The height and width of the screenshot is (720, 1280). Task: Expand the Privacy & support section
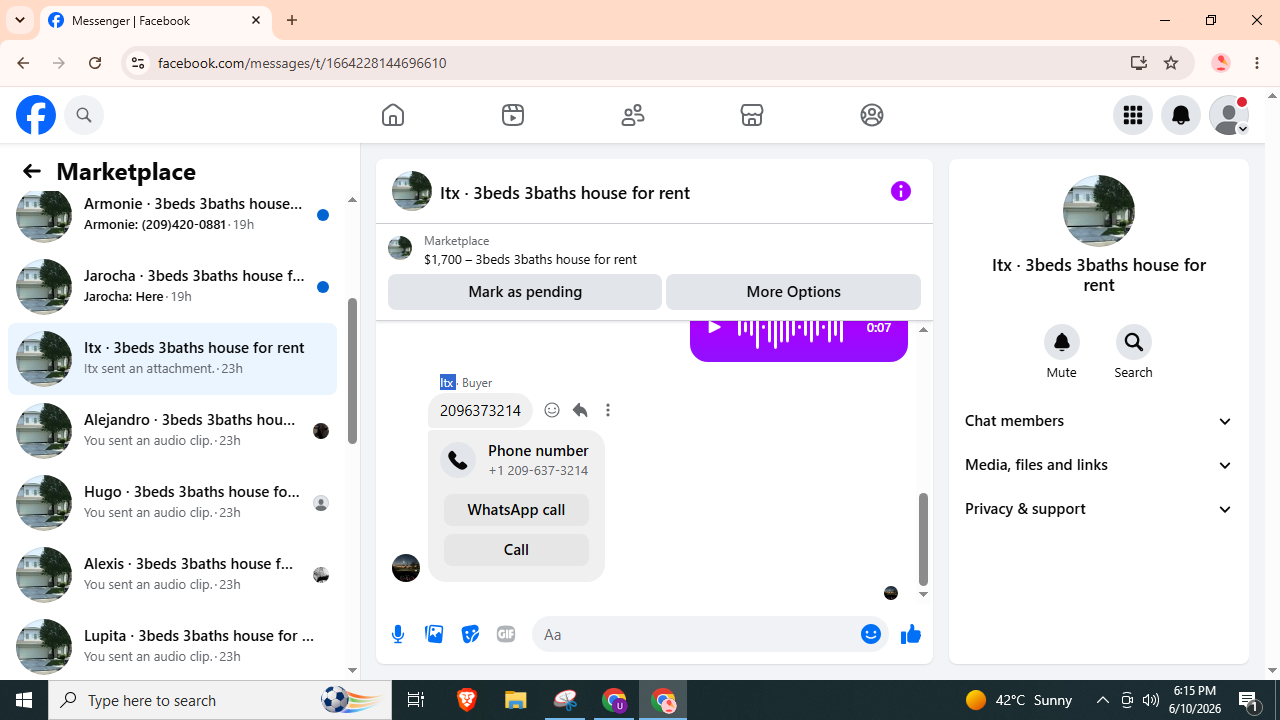point(1099,509)
